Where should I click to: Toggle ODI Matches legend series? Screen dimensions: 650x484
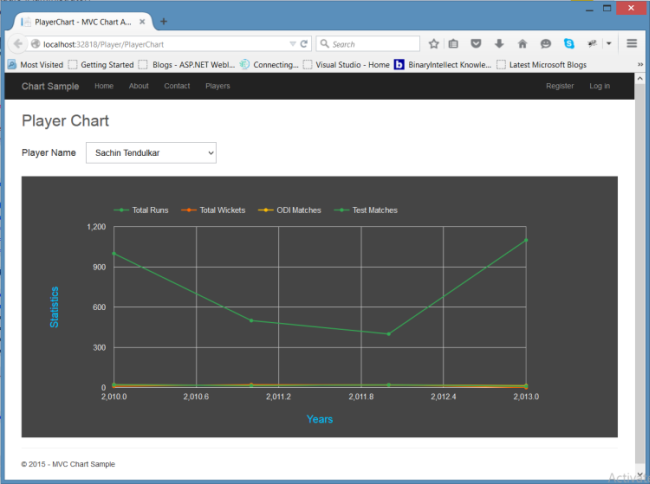pos(289,210)
